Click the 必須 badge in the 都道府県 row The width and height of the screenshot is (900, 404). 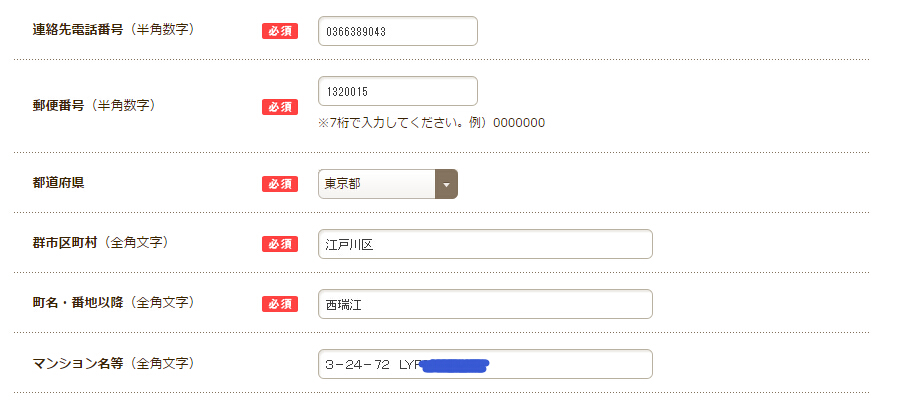279,184
